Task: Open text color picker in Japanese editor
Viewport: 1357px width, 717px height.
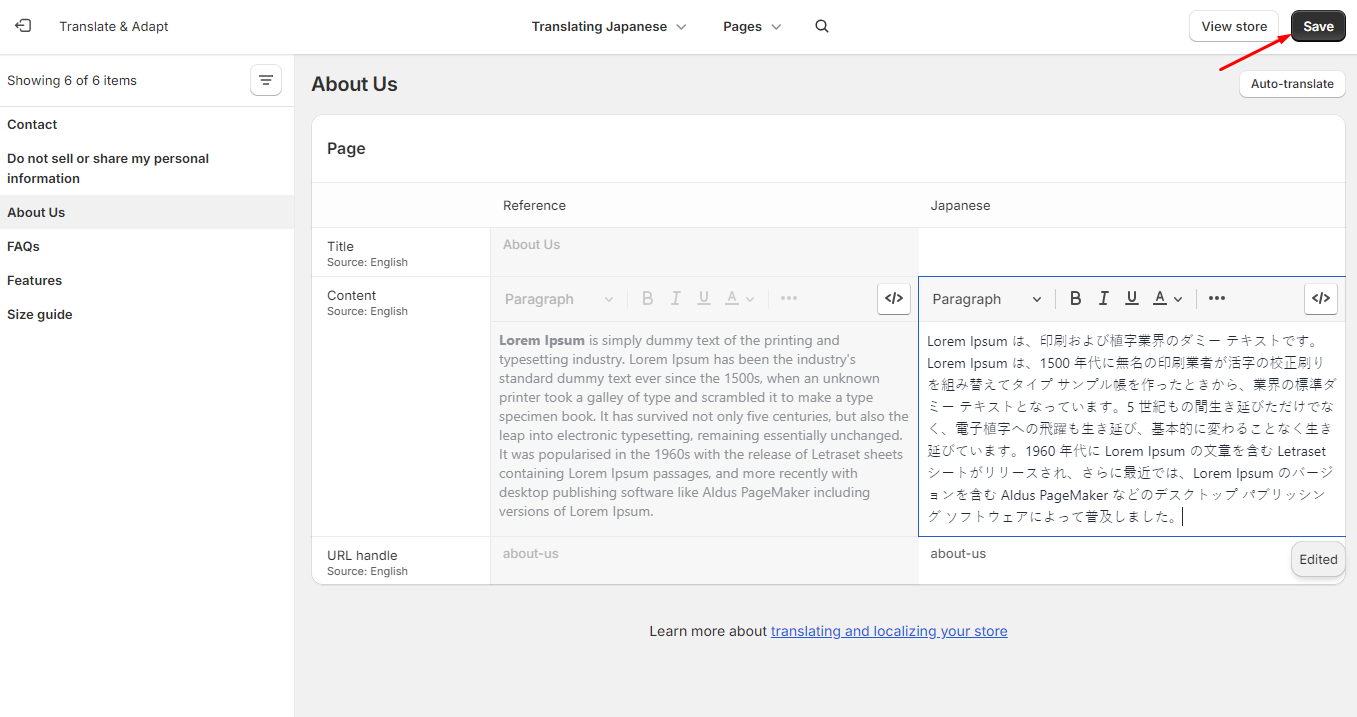Action: pos(1167,298)
